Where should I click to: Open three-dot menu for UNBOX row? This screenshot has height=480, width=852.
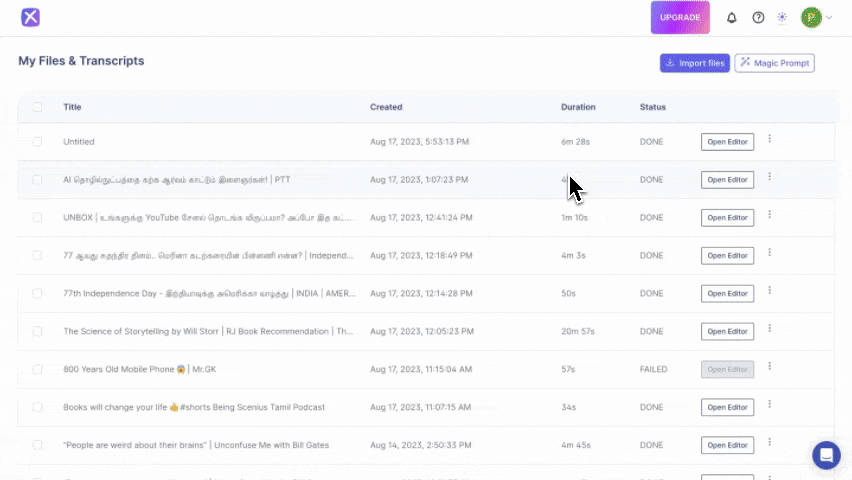[769, 215]
